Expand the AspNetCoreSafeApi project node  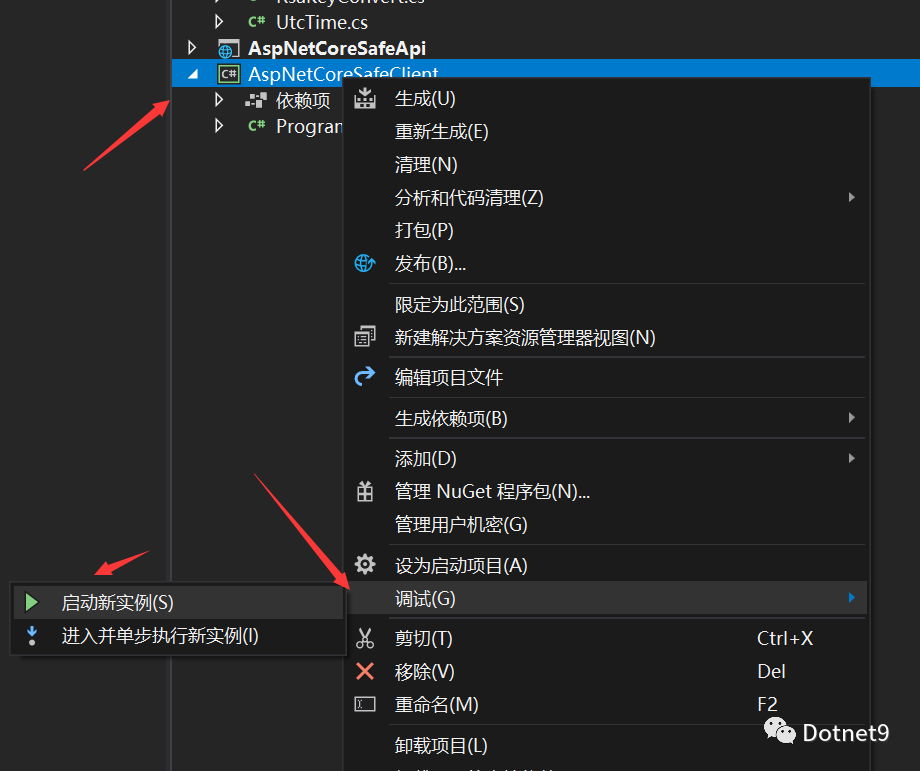click(193, 47)
